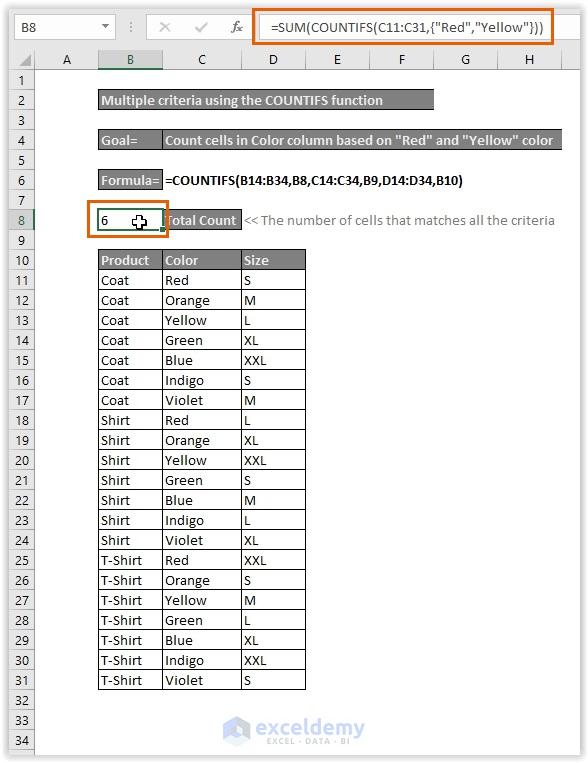Click 'XXL' in row 30
588x763 pixels.
coord(274,660)
